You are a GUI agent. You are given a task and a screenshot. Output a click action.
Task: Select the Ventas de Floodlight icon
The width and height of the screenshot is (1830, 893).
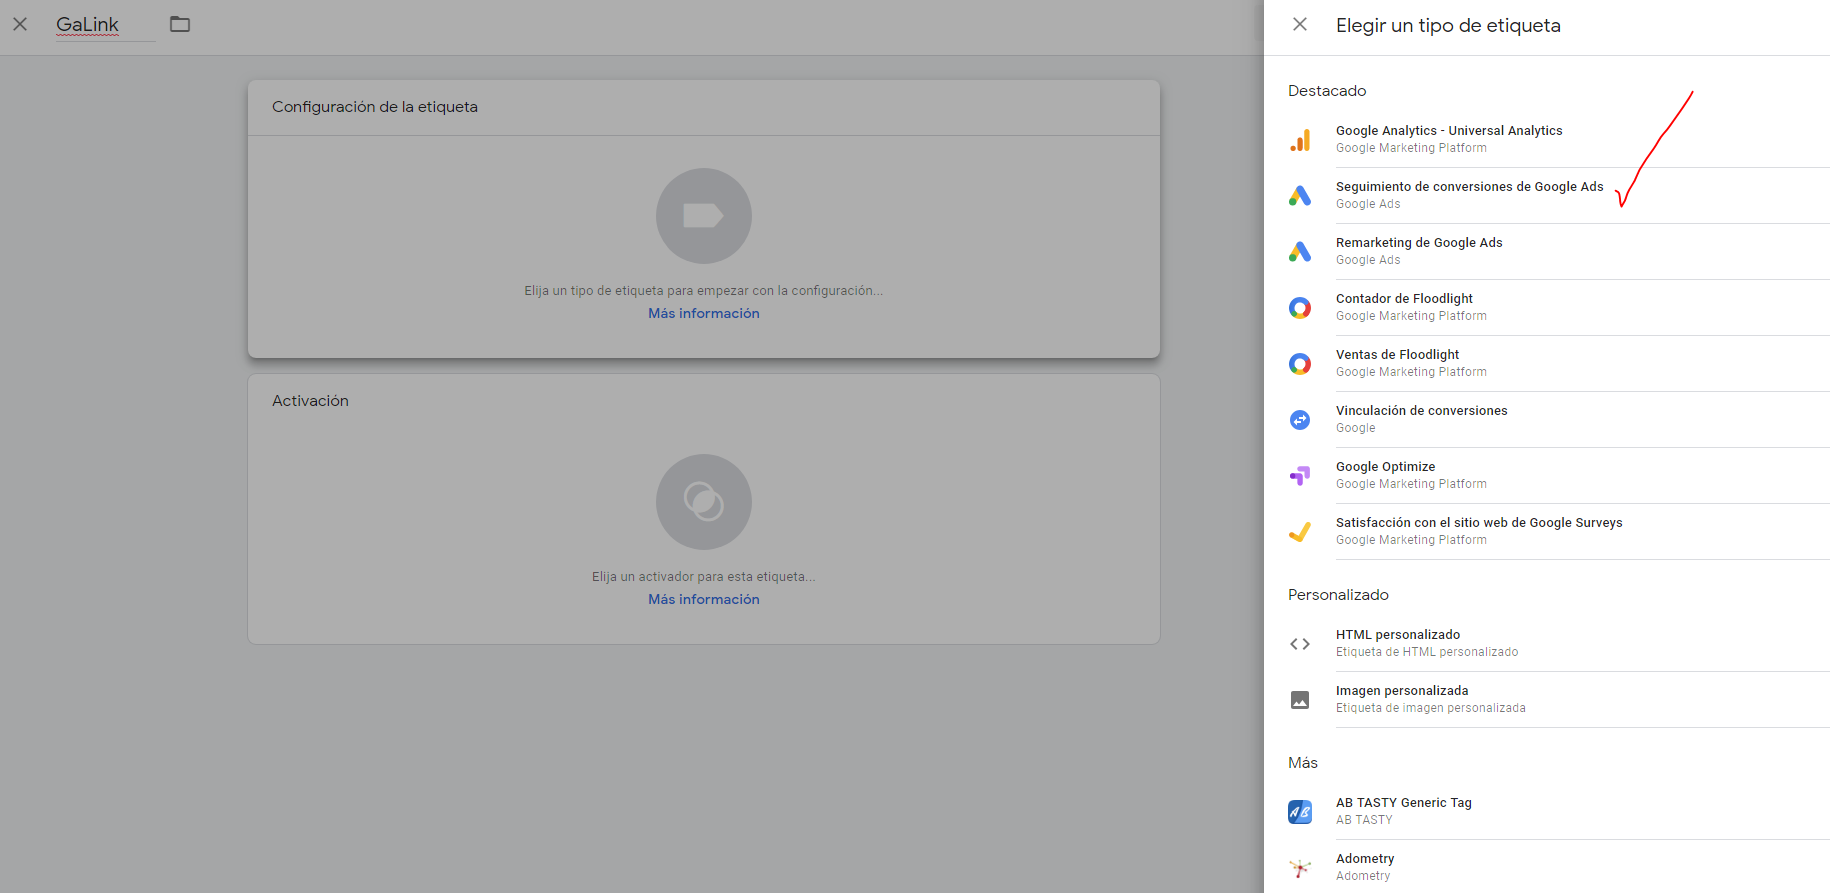(x=1300, y=364)
